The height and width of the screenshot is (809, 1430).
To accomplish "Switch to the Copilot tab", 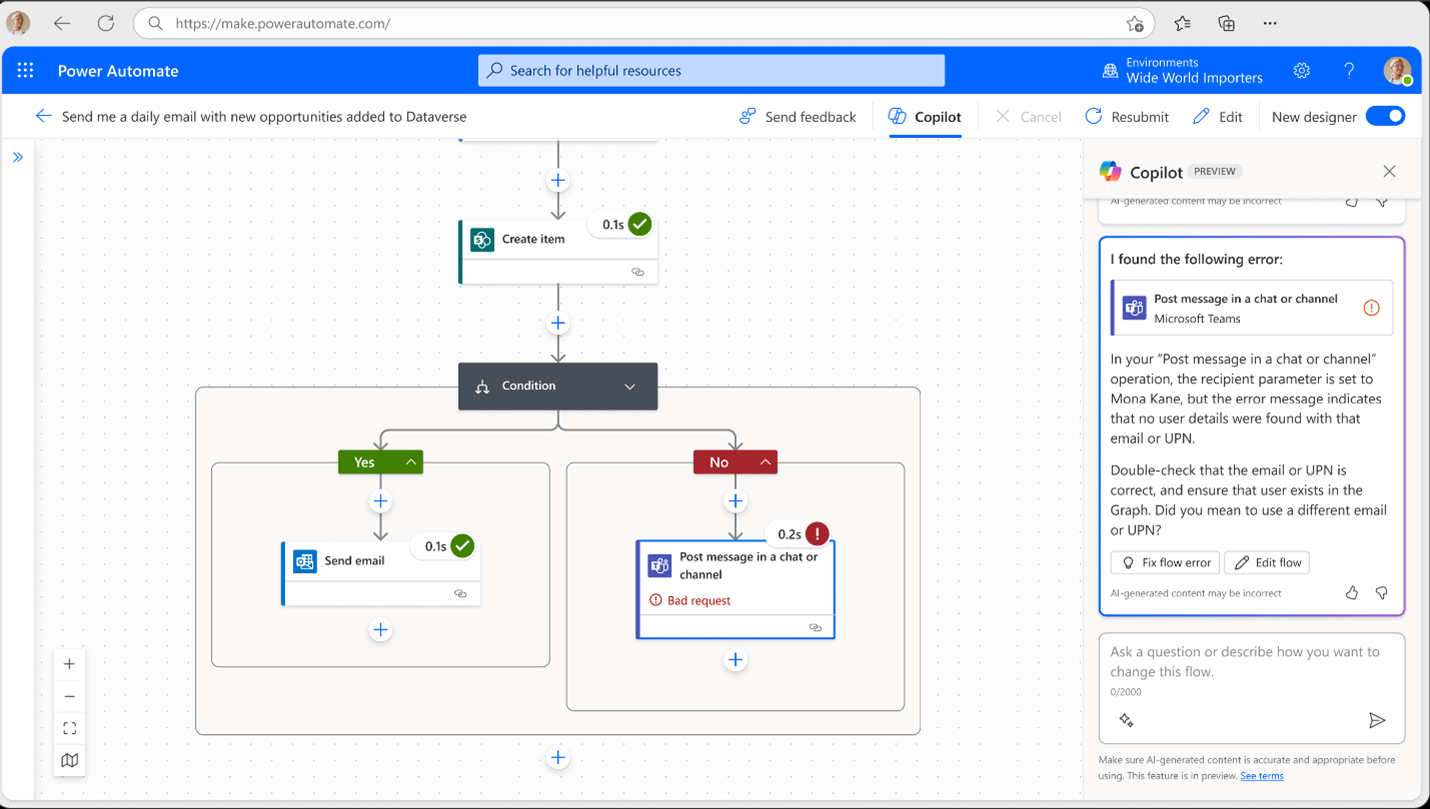I will click(924, 116).
